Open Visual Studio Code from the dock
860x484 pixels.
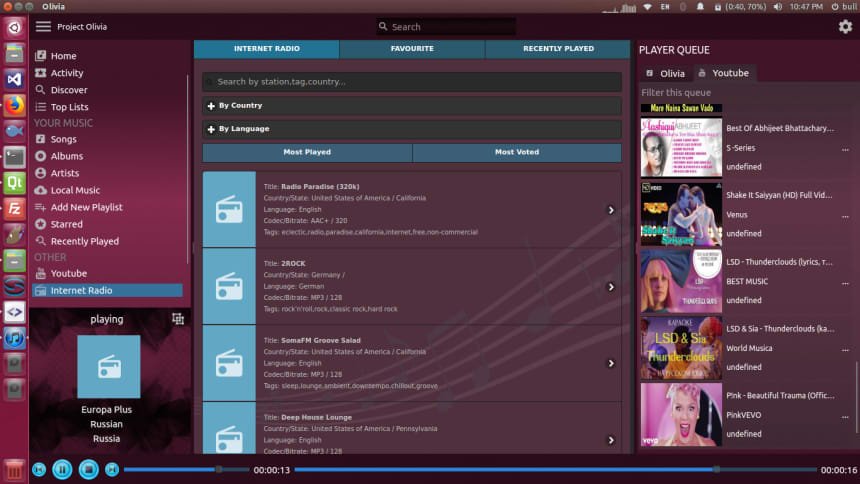14,79
